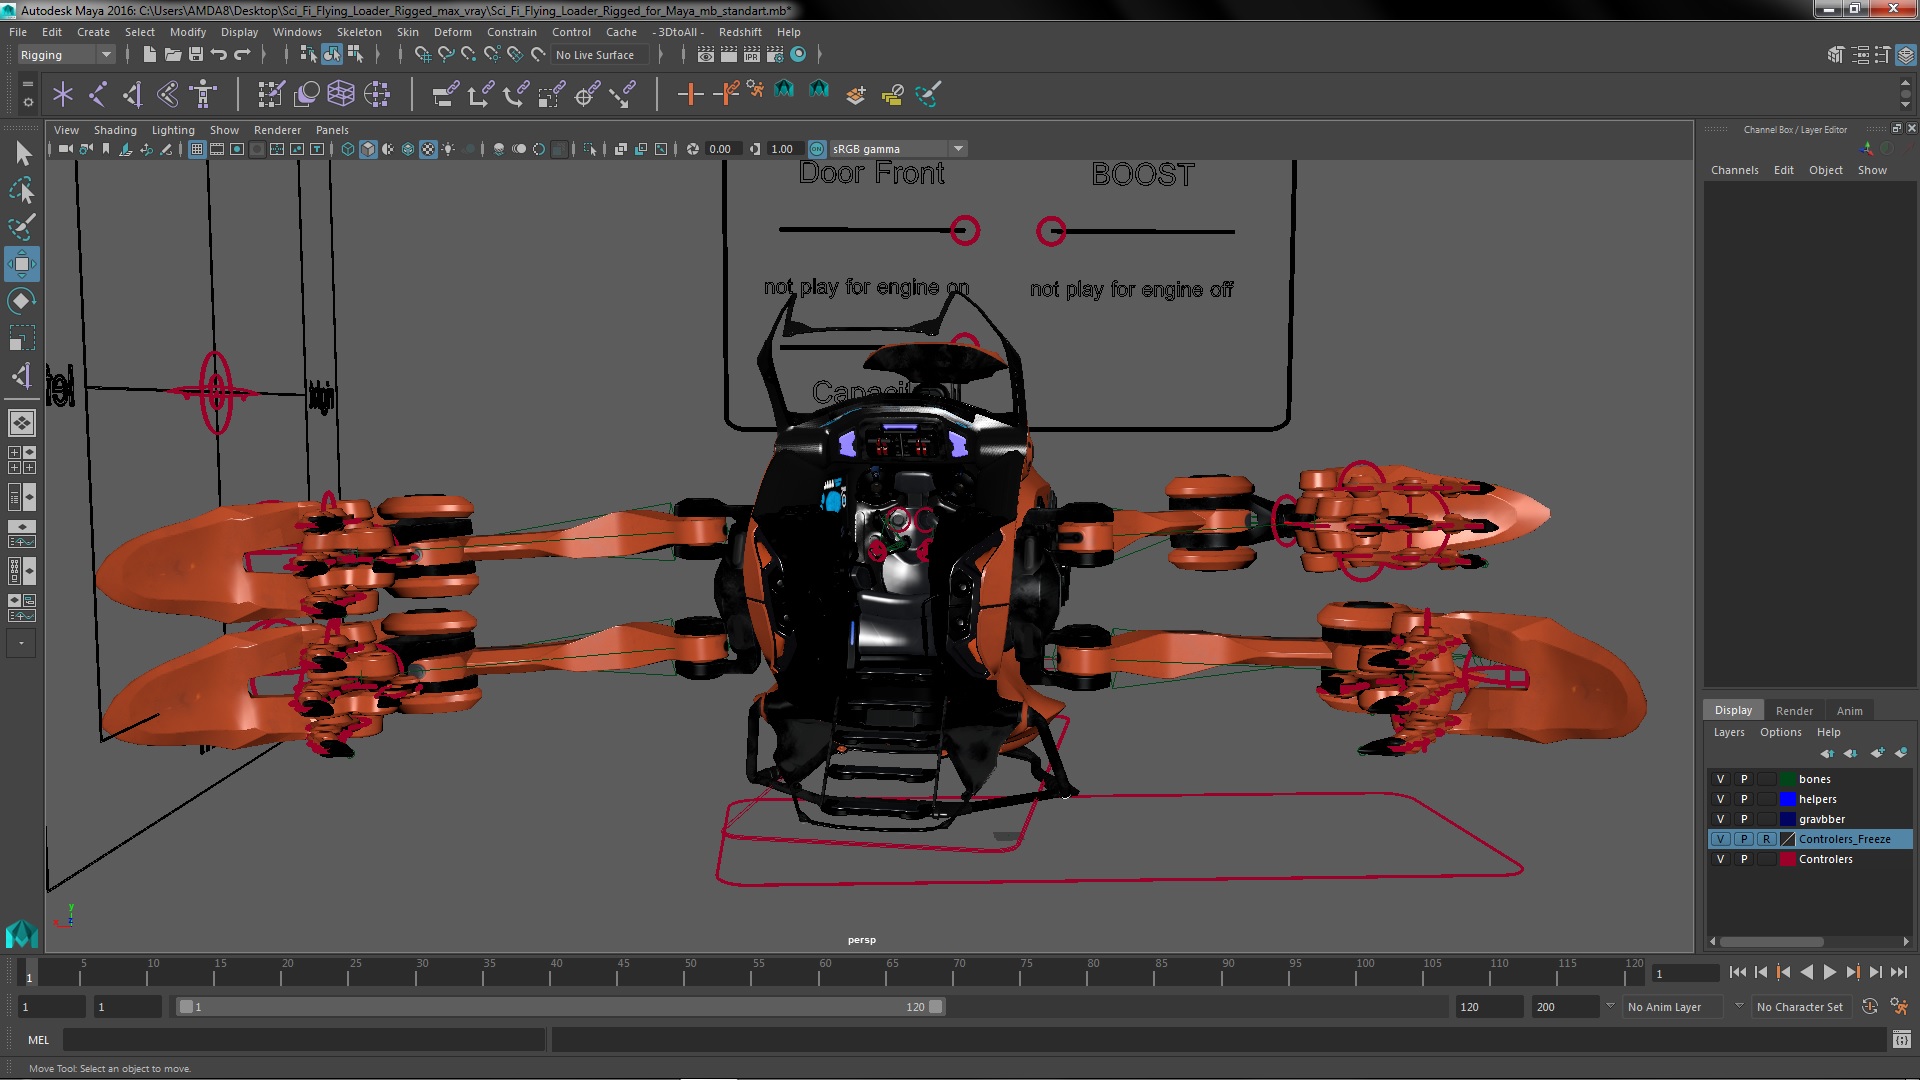Viewport: 1920px width, 1080px height.
Task: Toggle playback P for bones layer
Action: click(x=1744, y=779)
